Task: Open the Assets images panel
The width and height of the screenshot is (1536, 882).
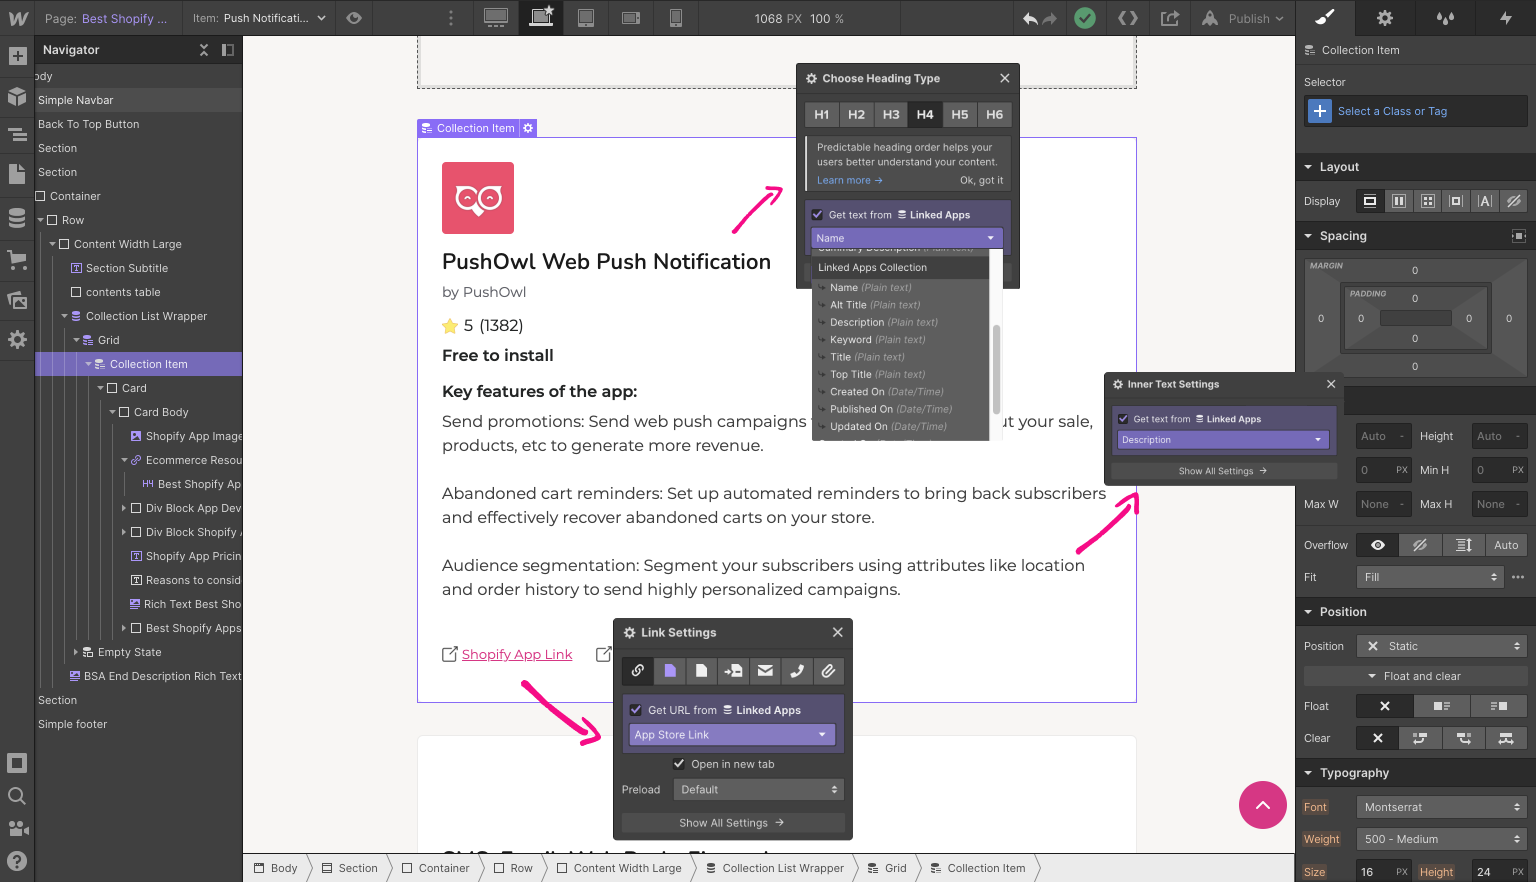Action: [x=17, y=300]
